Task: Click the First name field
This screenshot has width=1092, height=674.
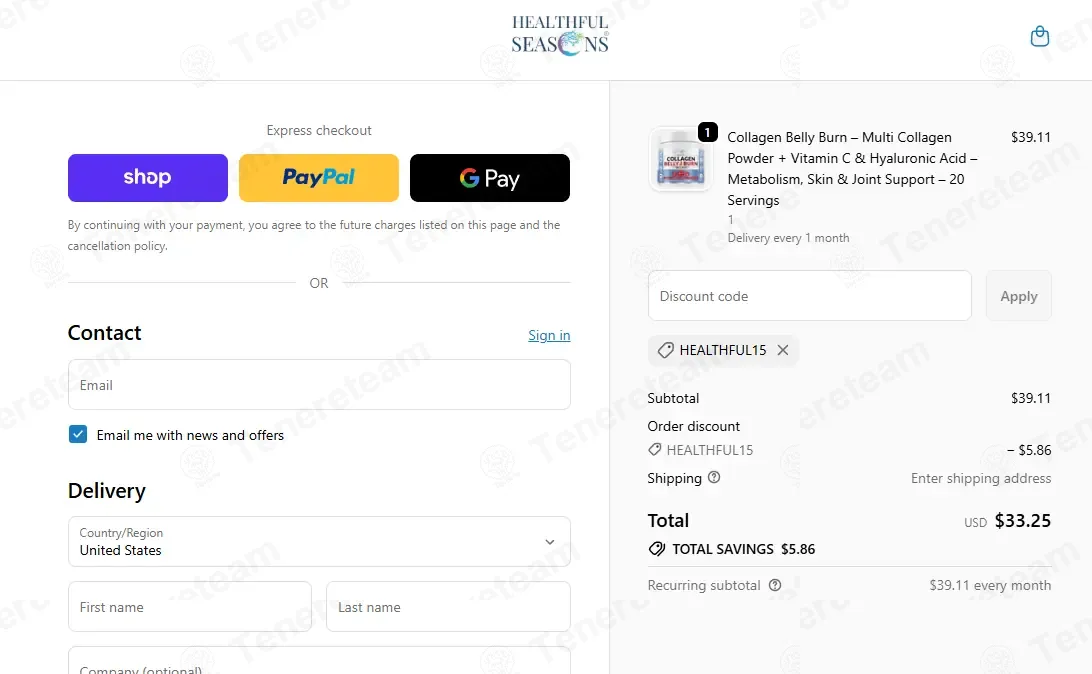Action: point(189,607)
